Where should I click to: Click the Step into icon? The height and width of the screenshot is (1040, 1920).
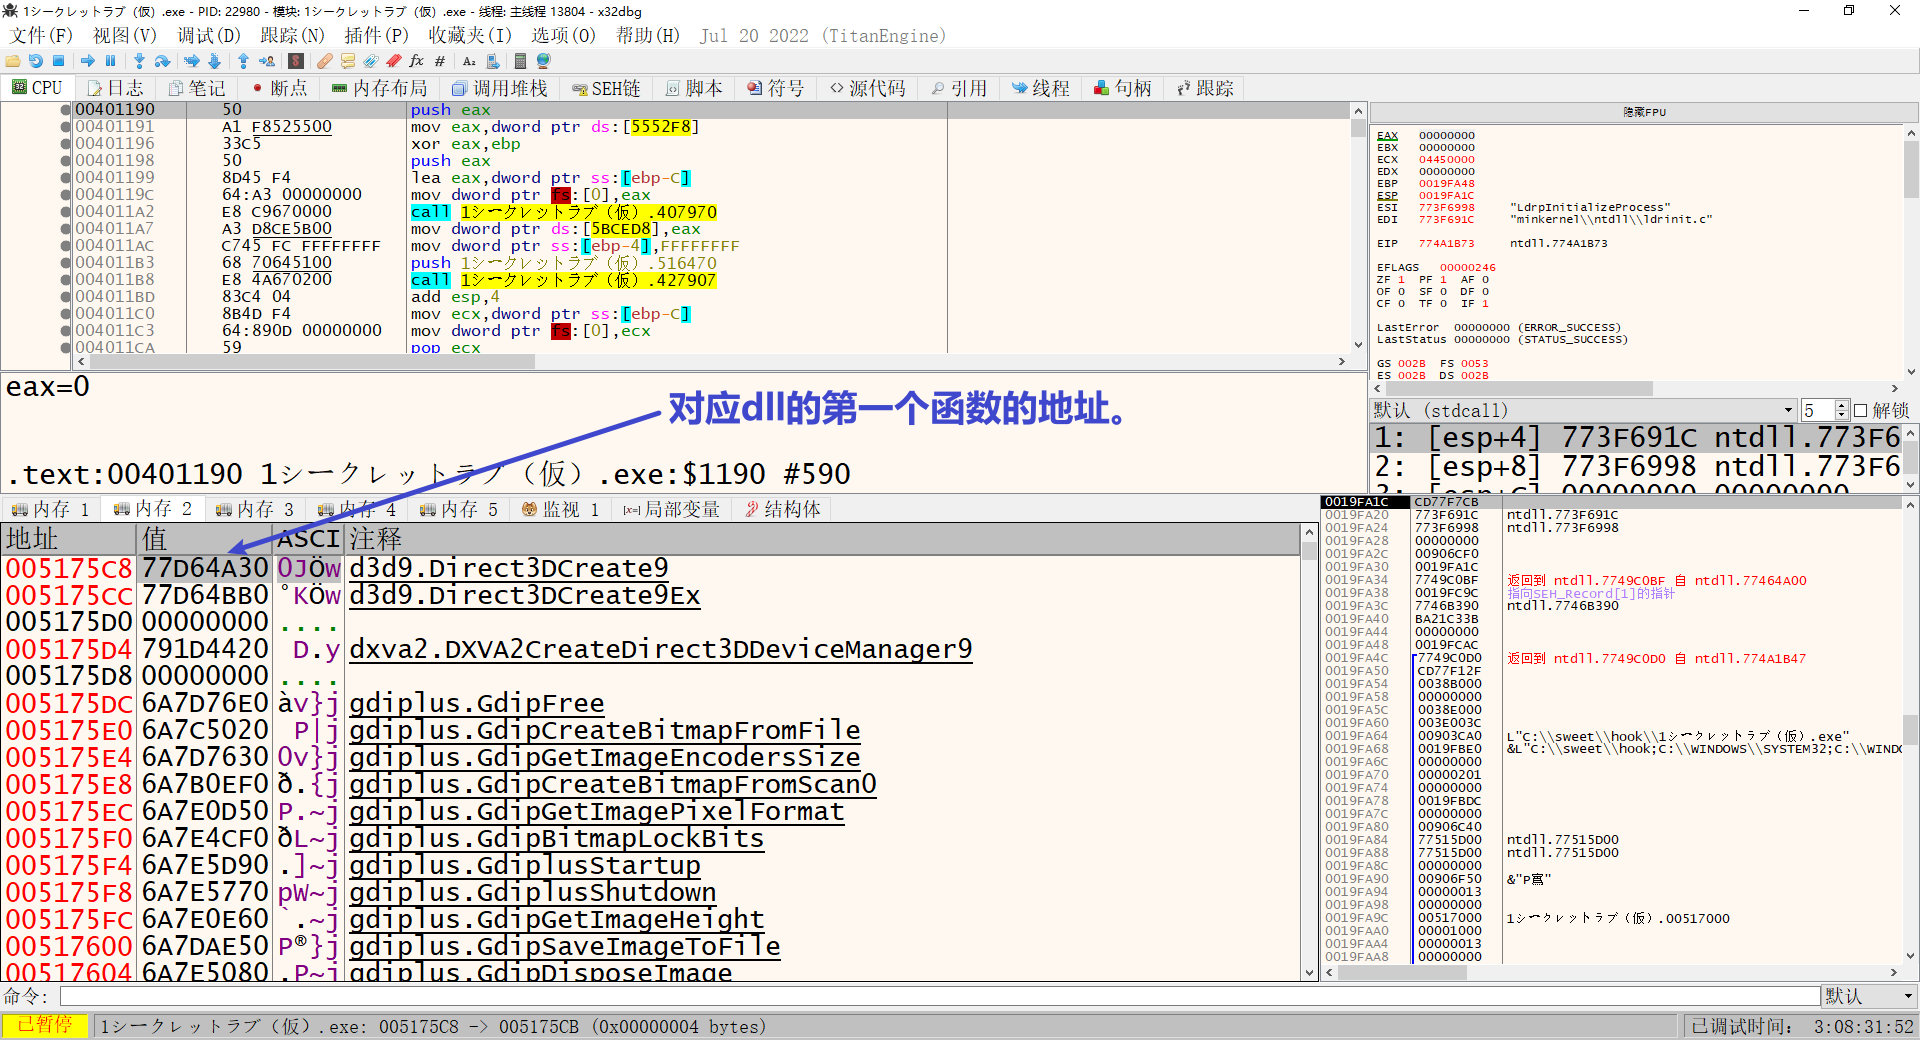(x=139, y=61)
